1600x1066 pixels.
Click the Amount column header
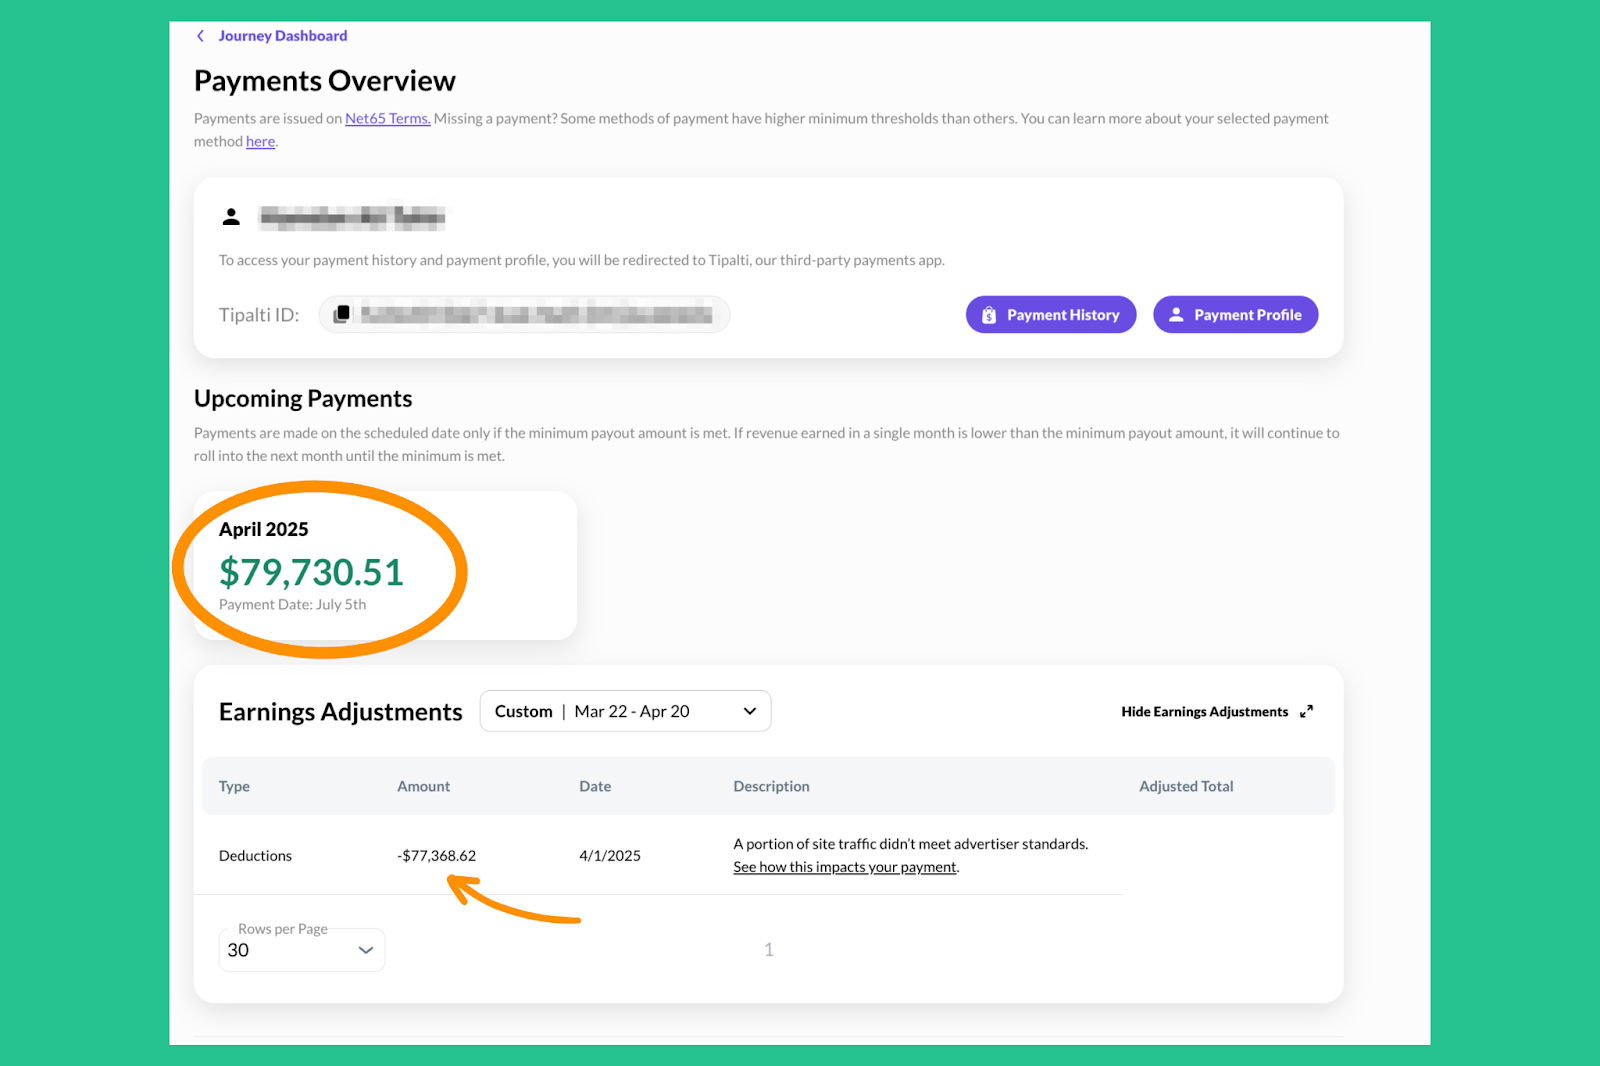tap(423, 787)
